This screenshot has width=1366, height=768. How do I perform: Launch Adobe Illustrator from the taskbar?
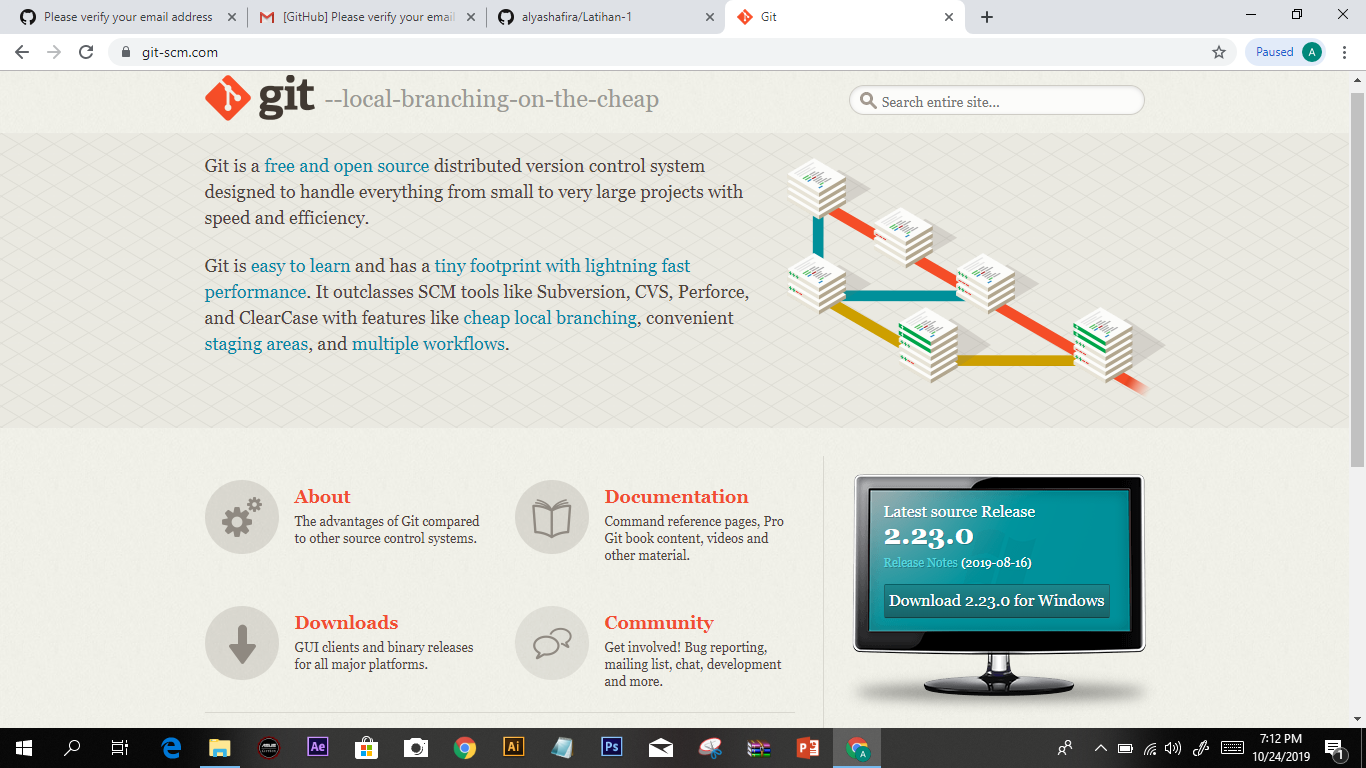pyautogui.click(x=513, y=747)
